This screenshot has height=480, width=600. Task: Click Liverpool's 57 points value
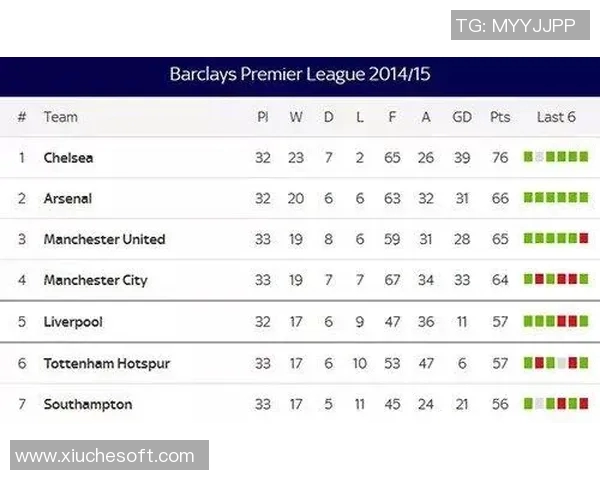tap(500, 322)
